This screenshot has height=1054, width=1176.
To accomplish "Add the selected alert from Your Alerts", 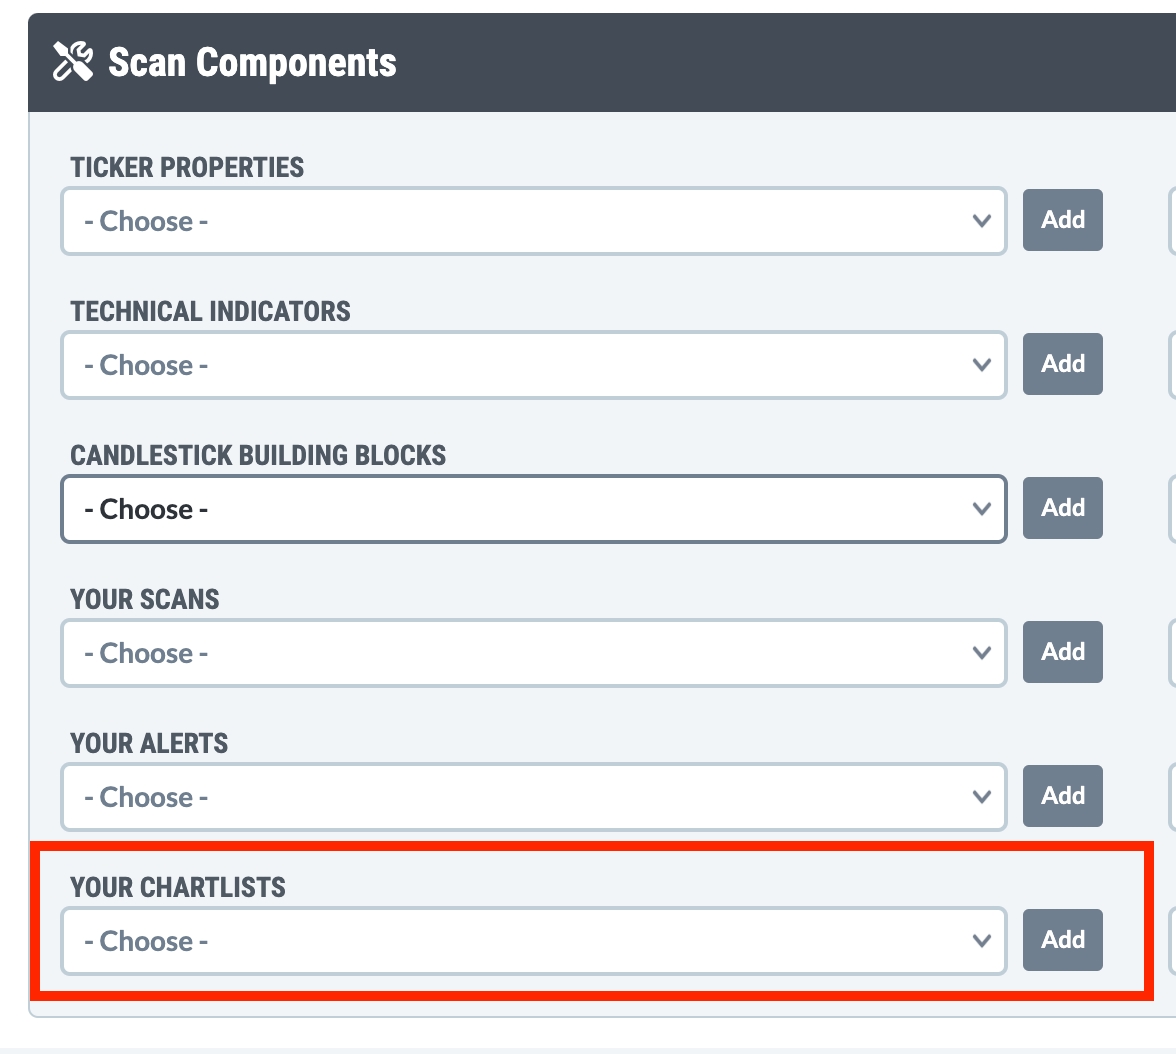I will [x=1062, y=796].
